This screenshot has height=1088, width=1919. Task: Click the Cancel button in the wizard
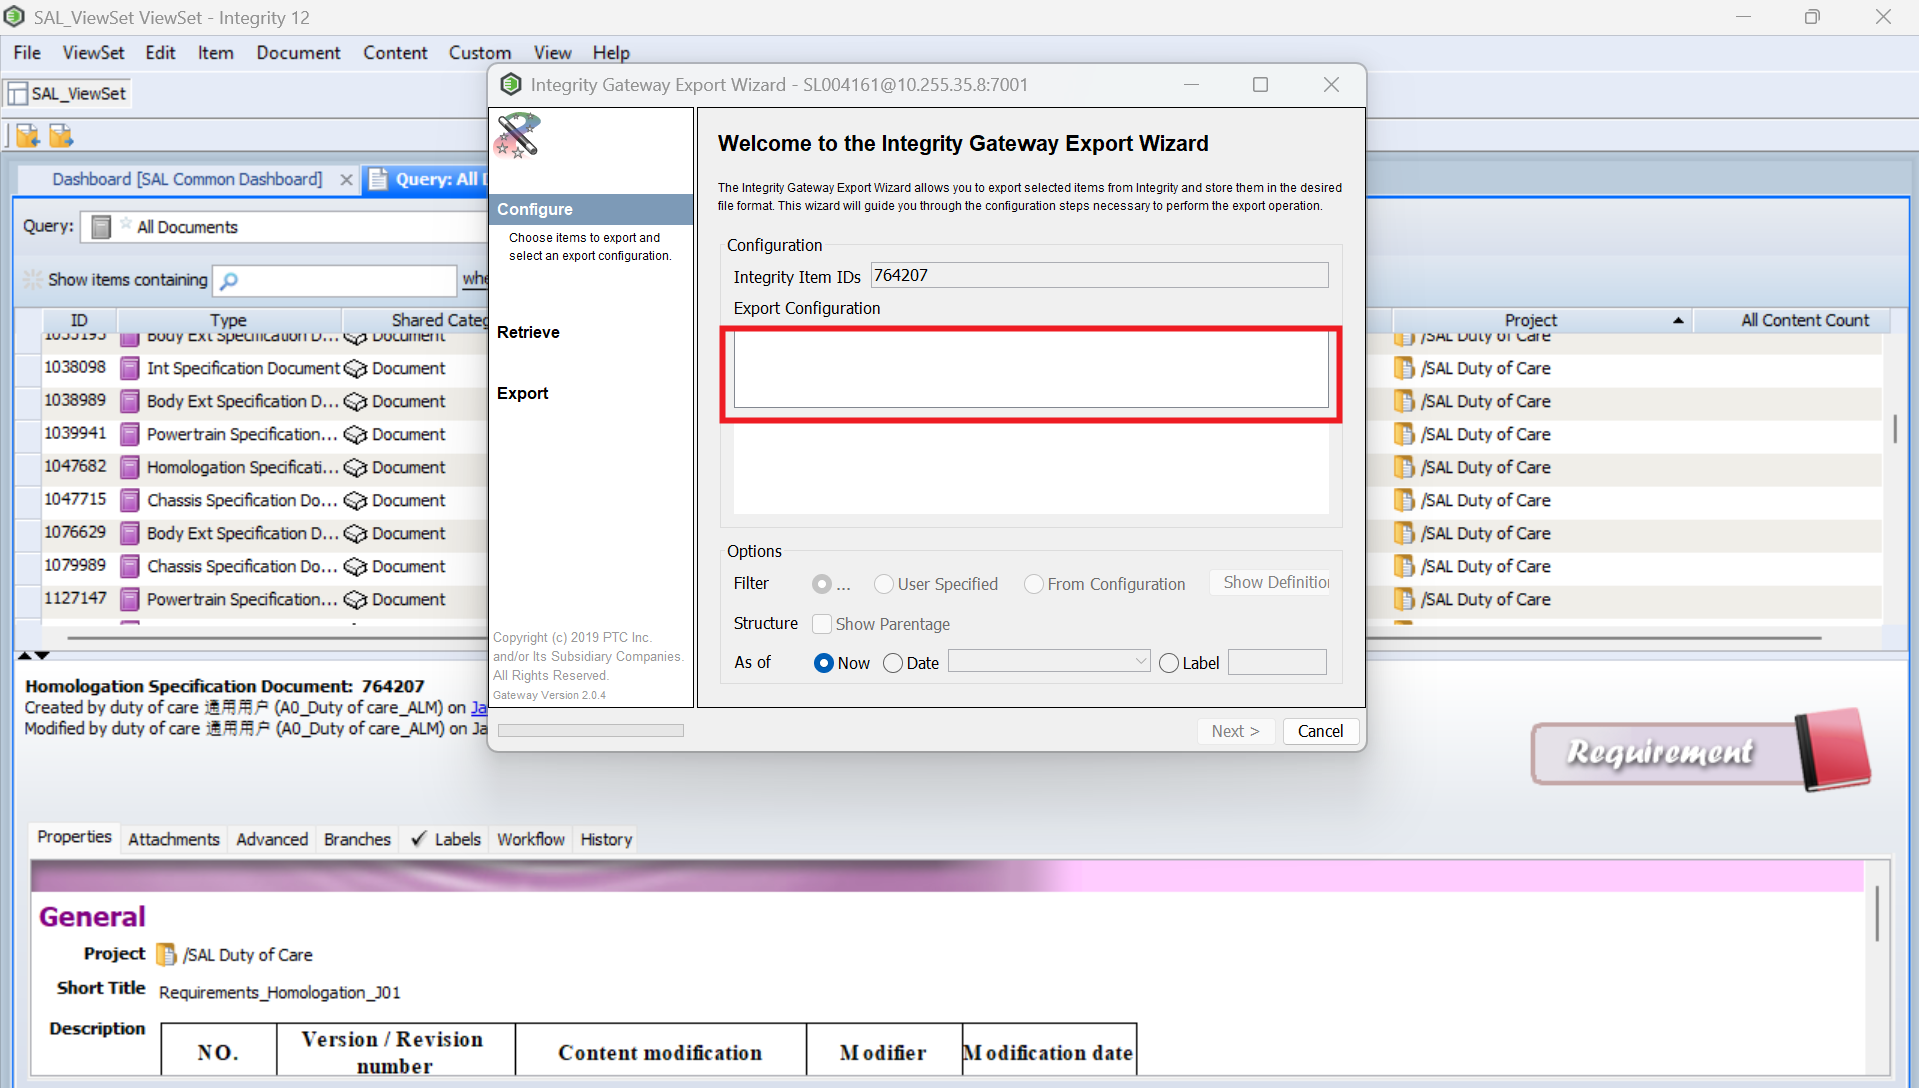[1320, 731]
